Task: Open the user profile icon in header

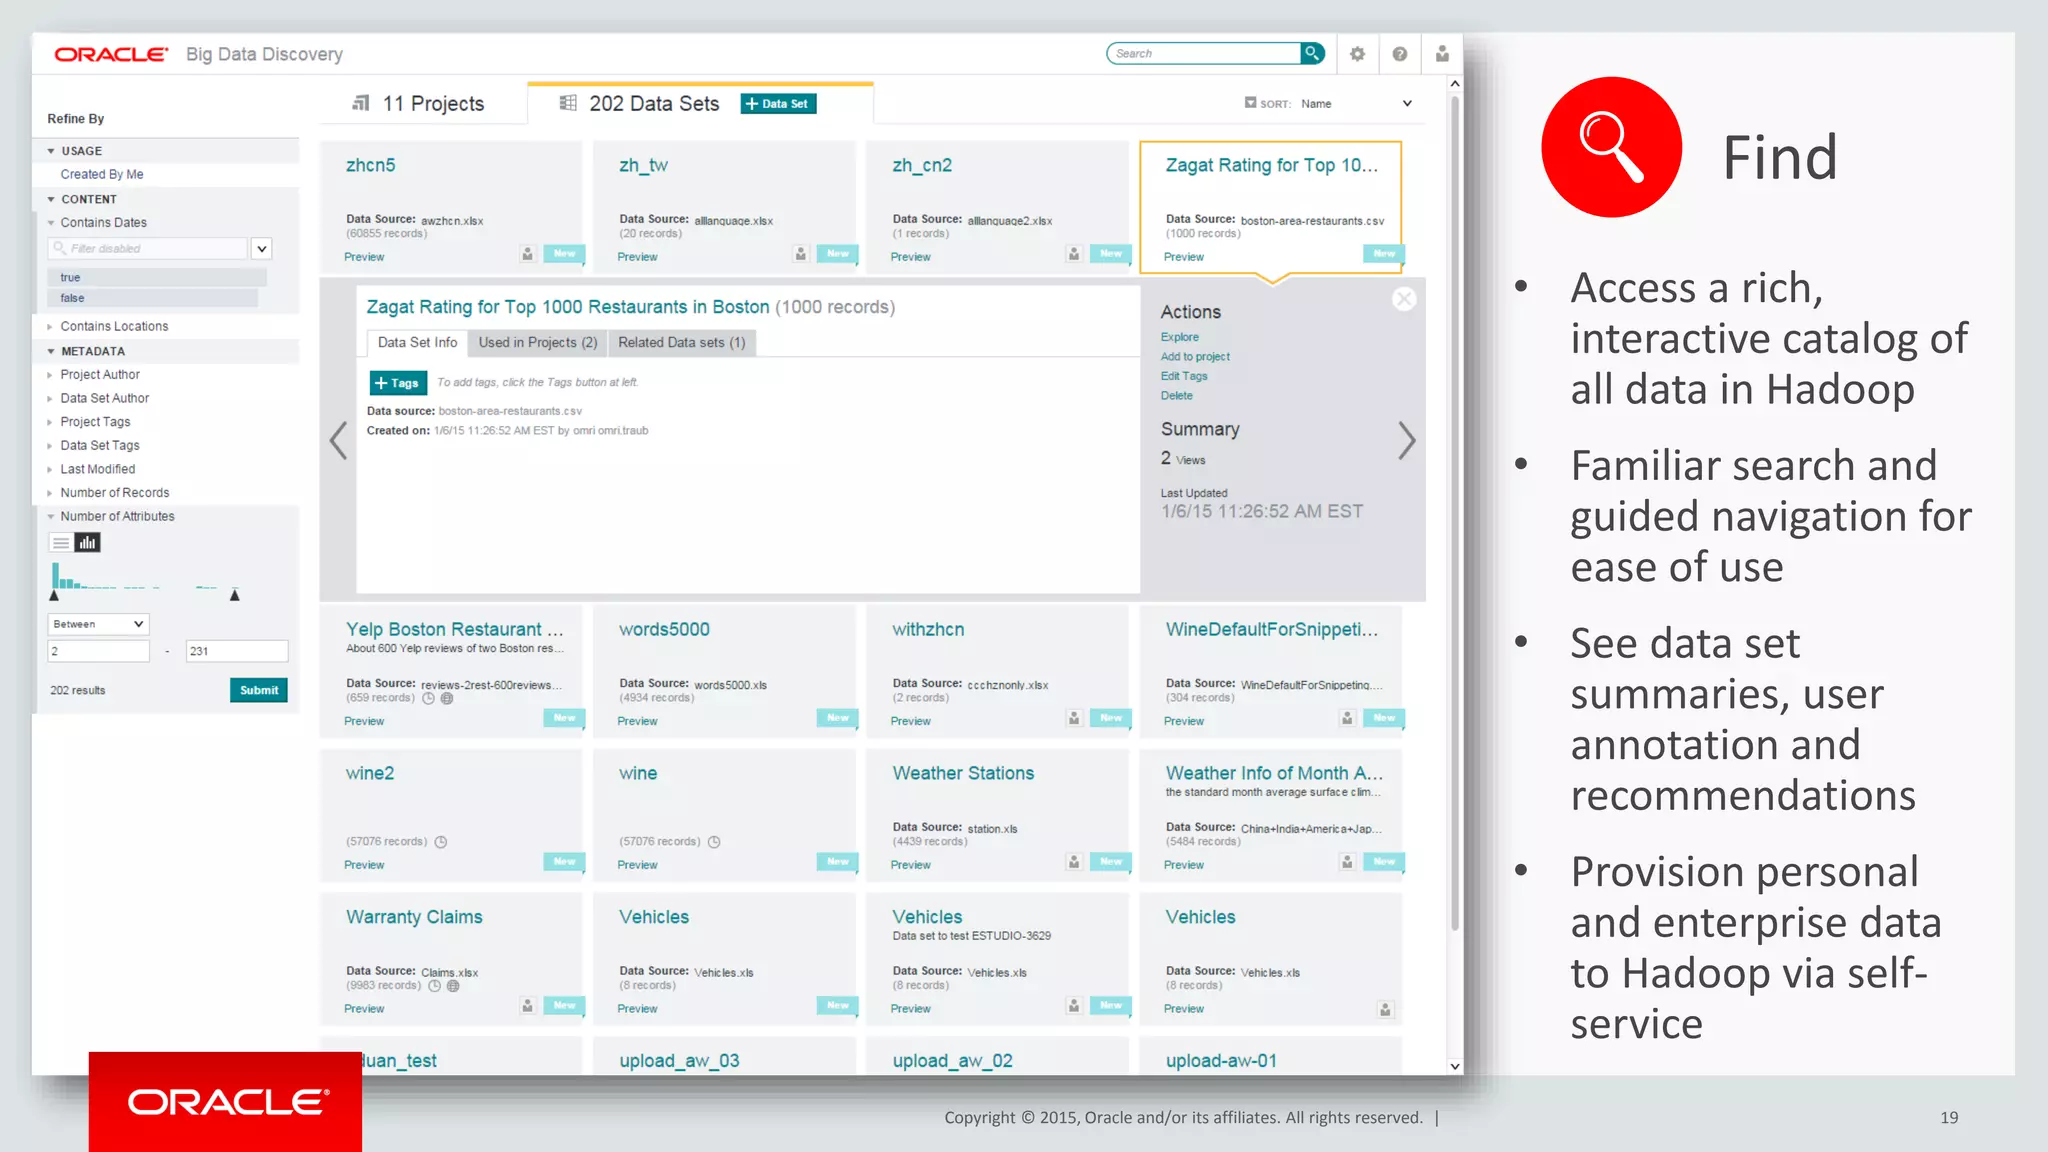Action: (1442, 54)
